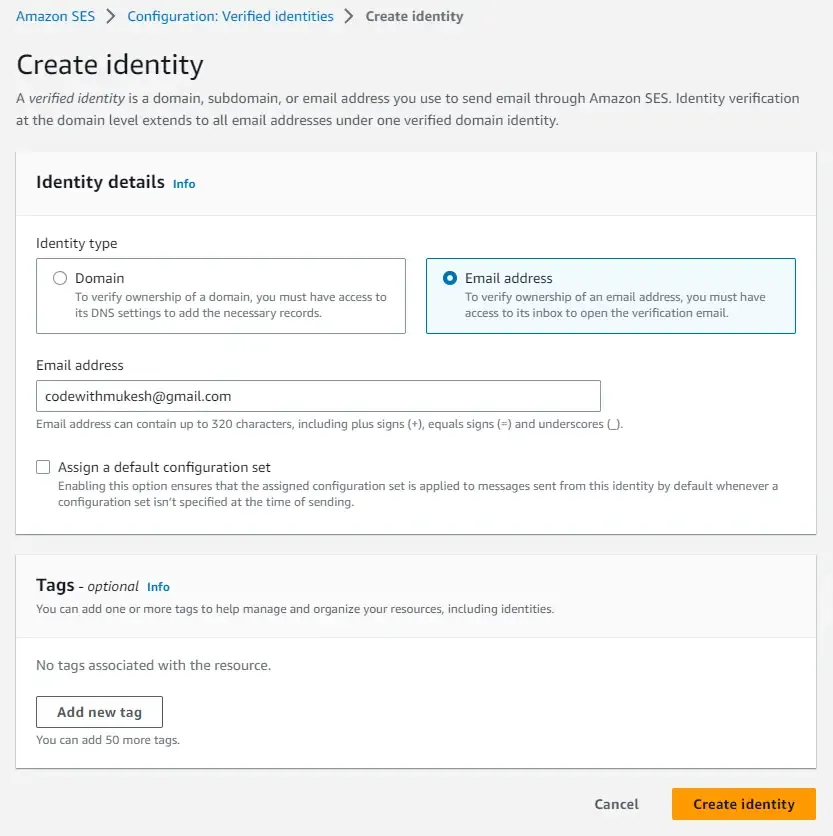
Task: Click the Identity details section header
Action: (x=100, y=182)
